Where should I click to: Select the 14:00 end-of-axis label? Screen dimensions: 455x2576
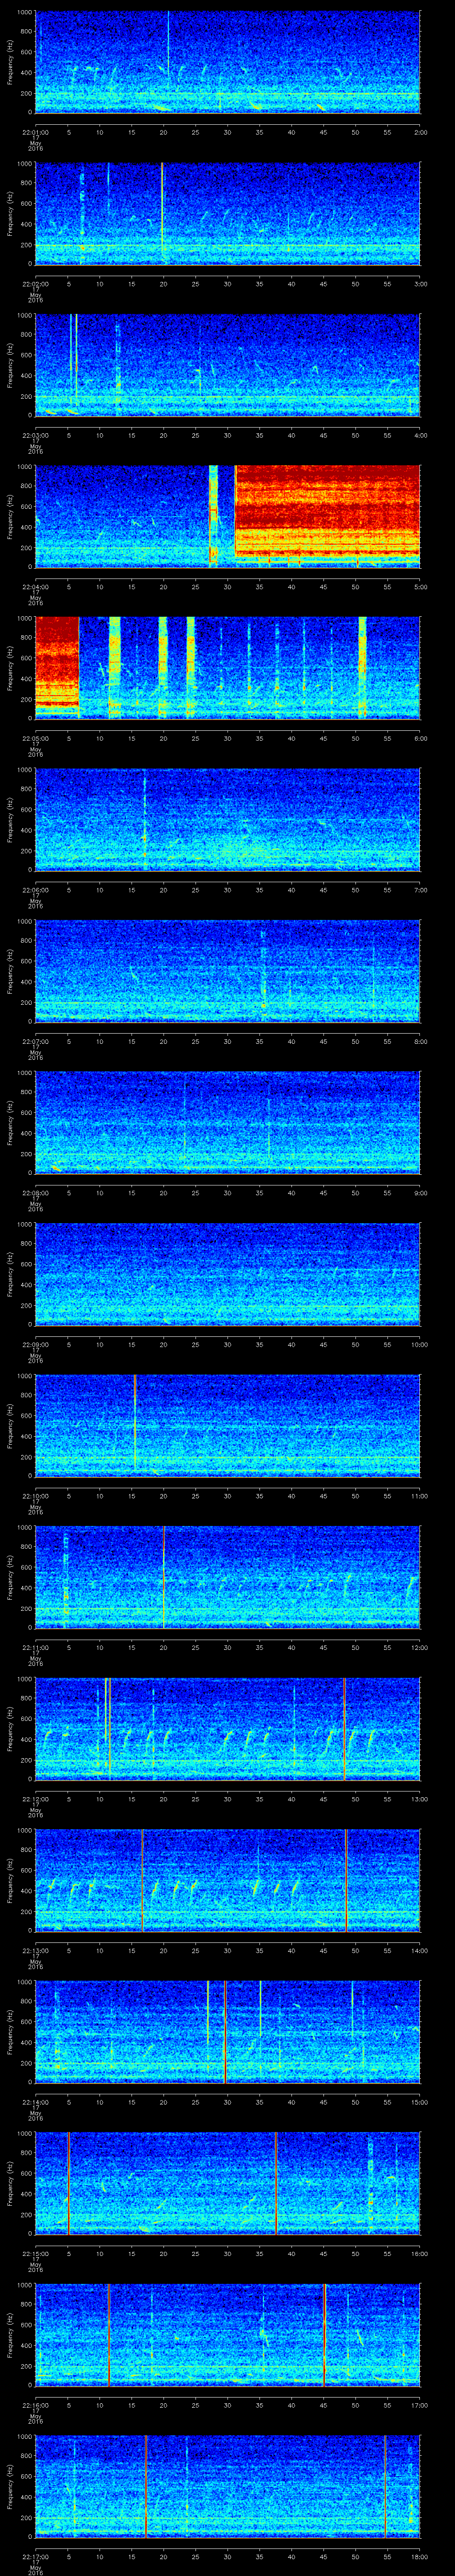click(419, 1950)
